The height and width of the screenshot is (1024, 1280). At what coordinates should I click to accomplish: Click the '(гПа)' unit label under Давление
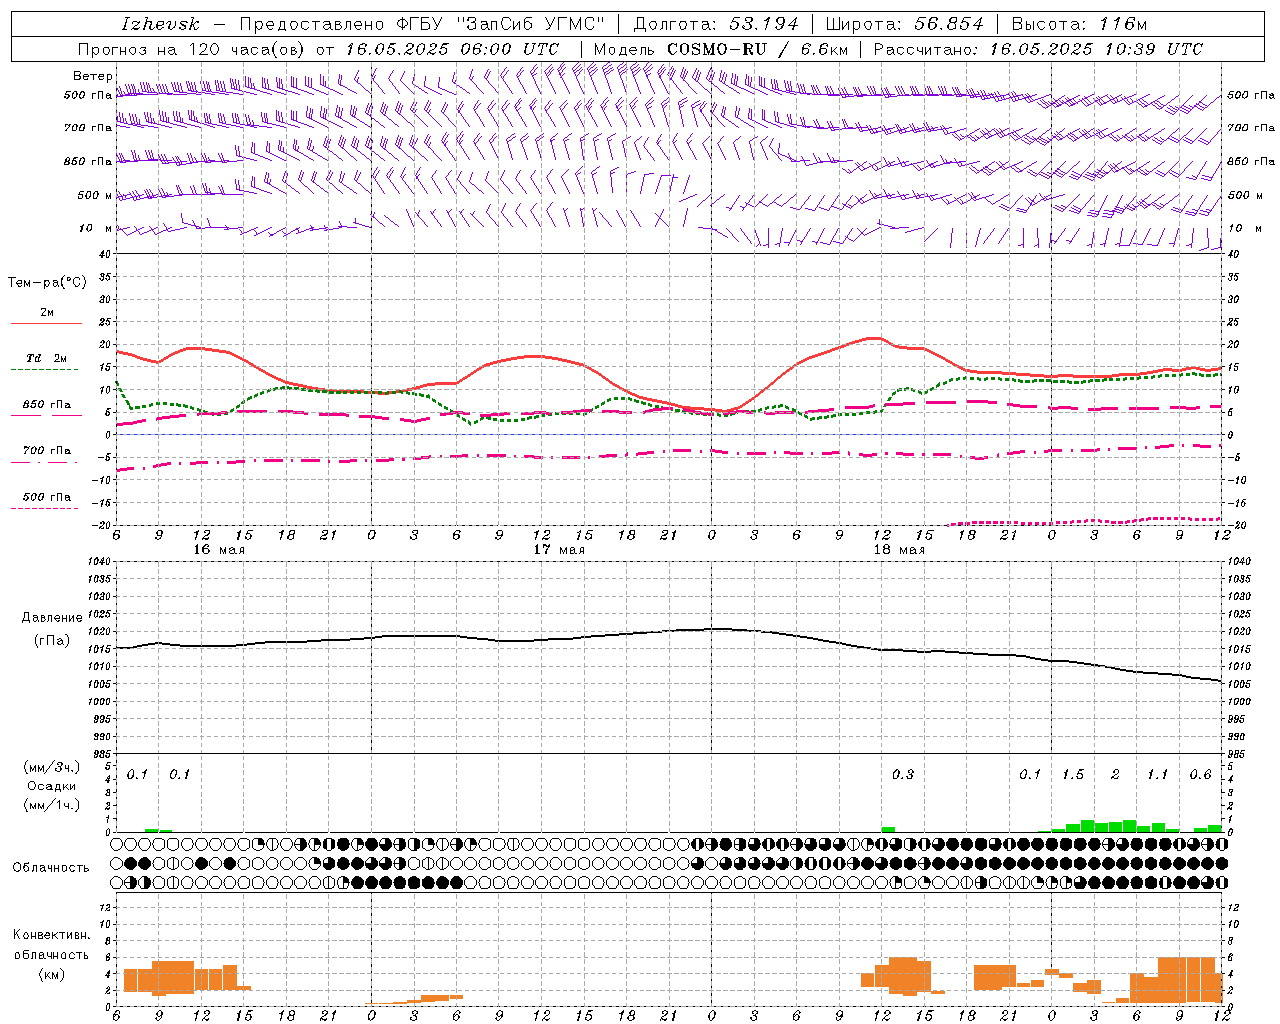tap(51, 640)
